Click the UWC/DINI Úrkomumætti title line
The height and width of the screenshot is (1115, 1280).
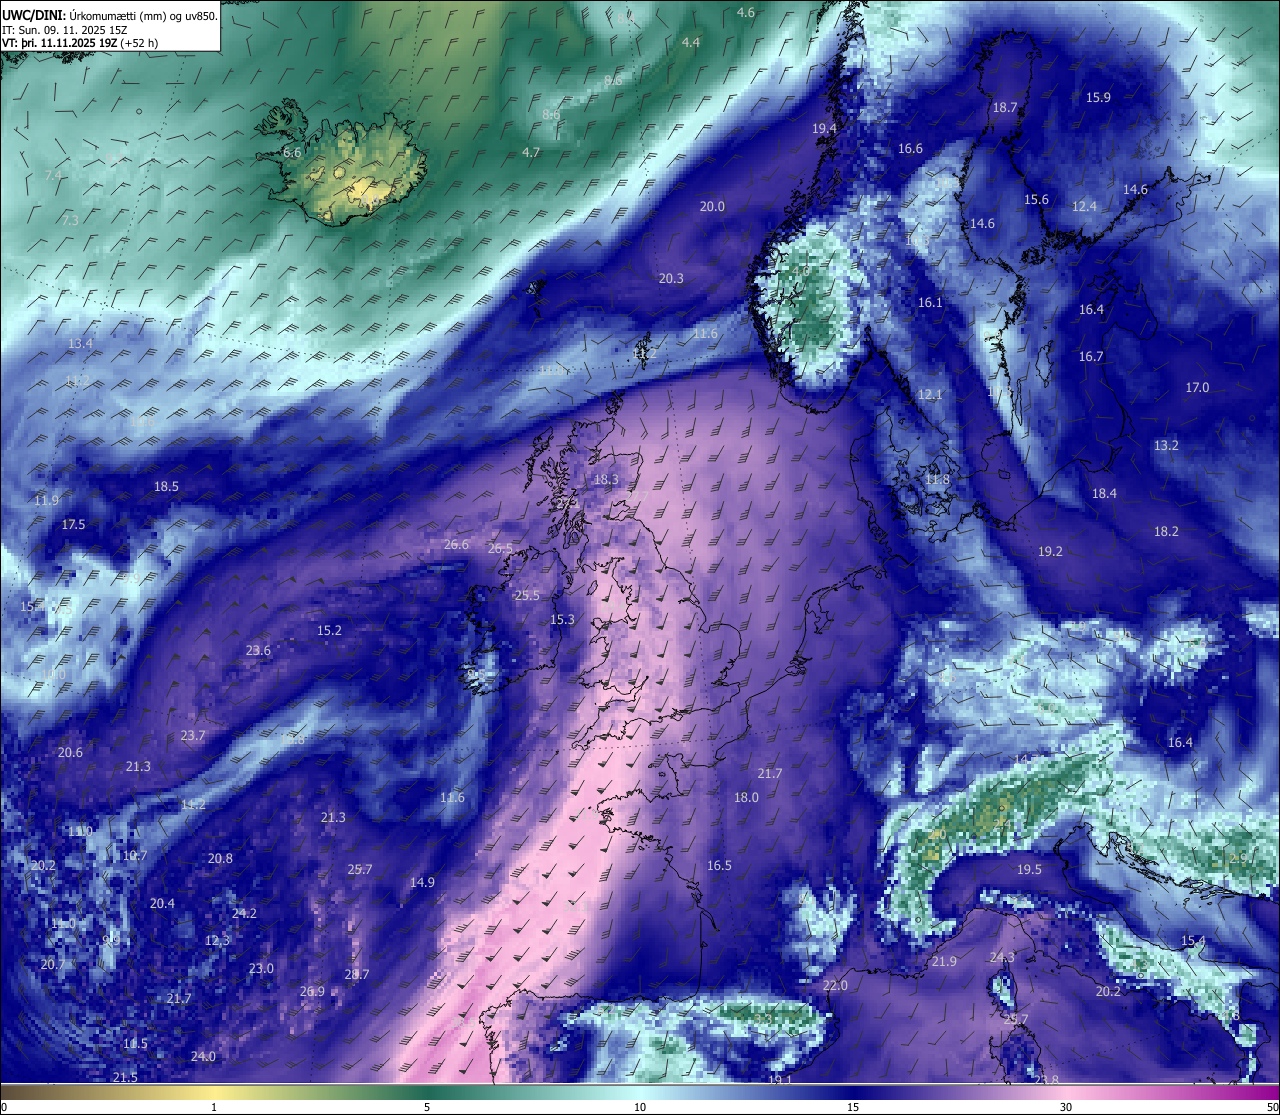pyautogui.click(x=110, y=15)
